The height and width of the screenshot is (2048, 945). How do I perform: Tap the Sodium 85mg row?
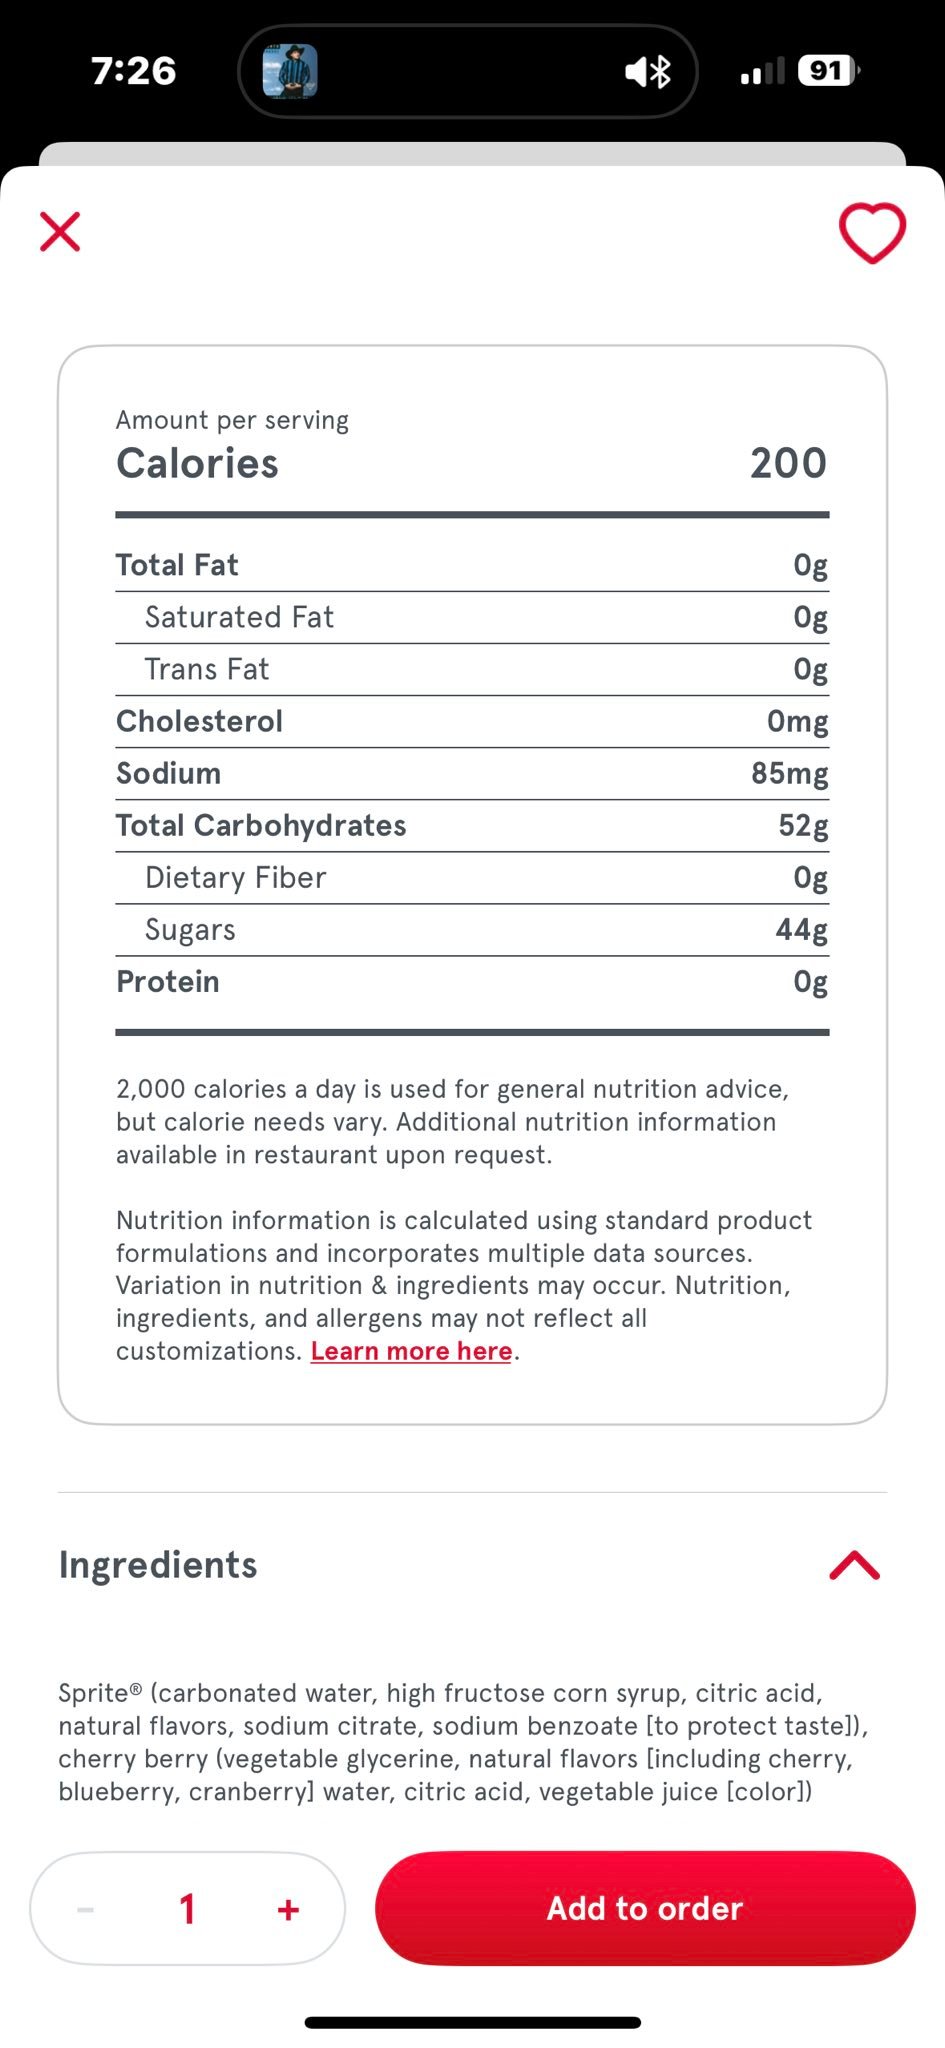tap(472, 773)
